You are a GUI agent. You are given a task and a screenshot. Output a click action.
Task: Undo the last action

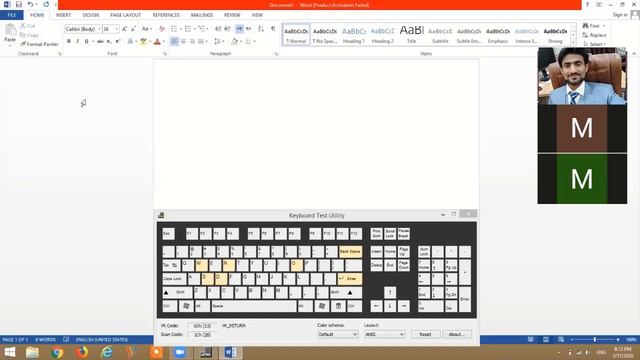(30, 4)
